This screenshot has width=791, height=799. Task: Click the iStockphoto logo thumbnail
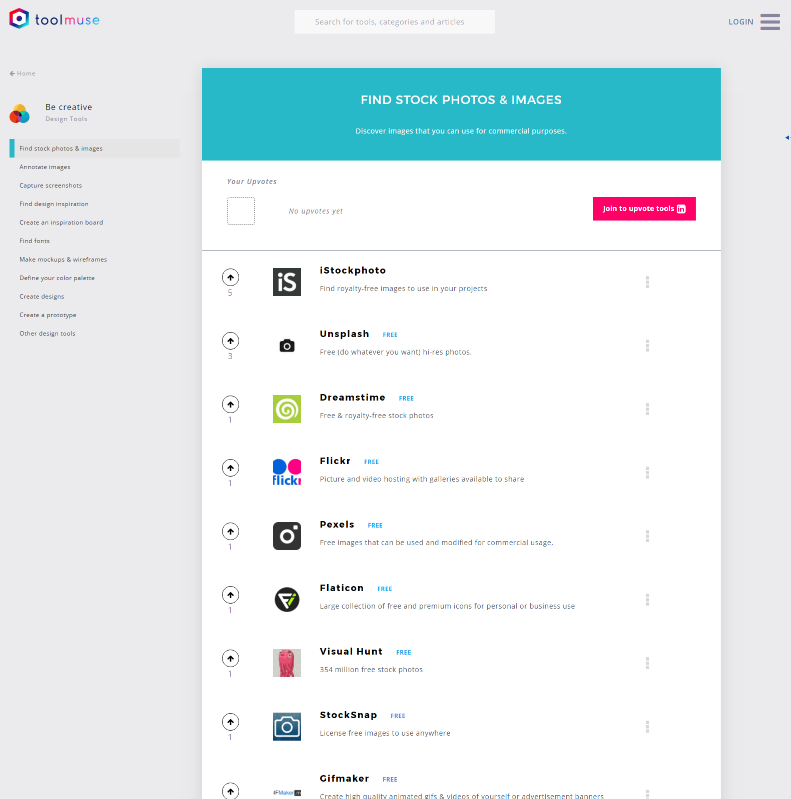(287, 282)
